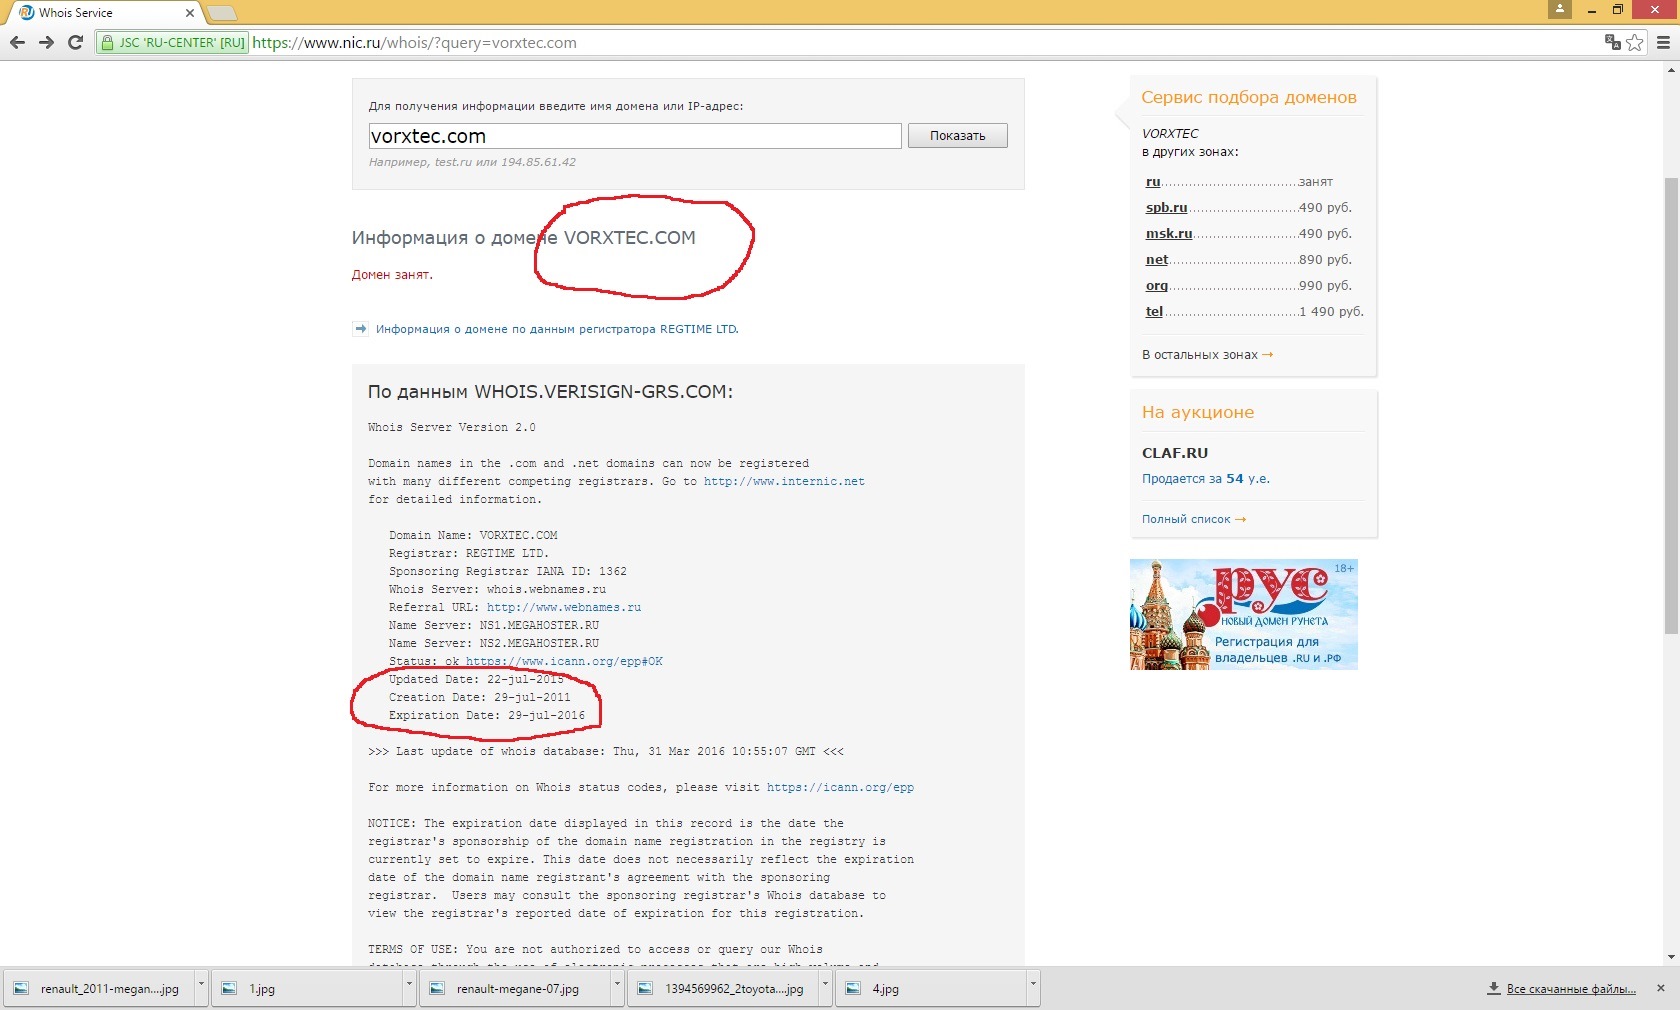The width and height of the screenshot is (1680, 1010).
Task: Focus the address bar URL
Action: click(414, 43)
